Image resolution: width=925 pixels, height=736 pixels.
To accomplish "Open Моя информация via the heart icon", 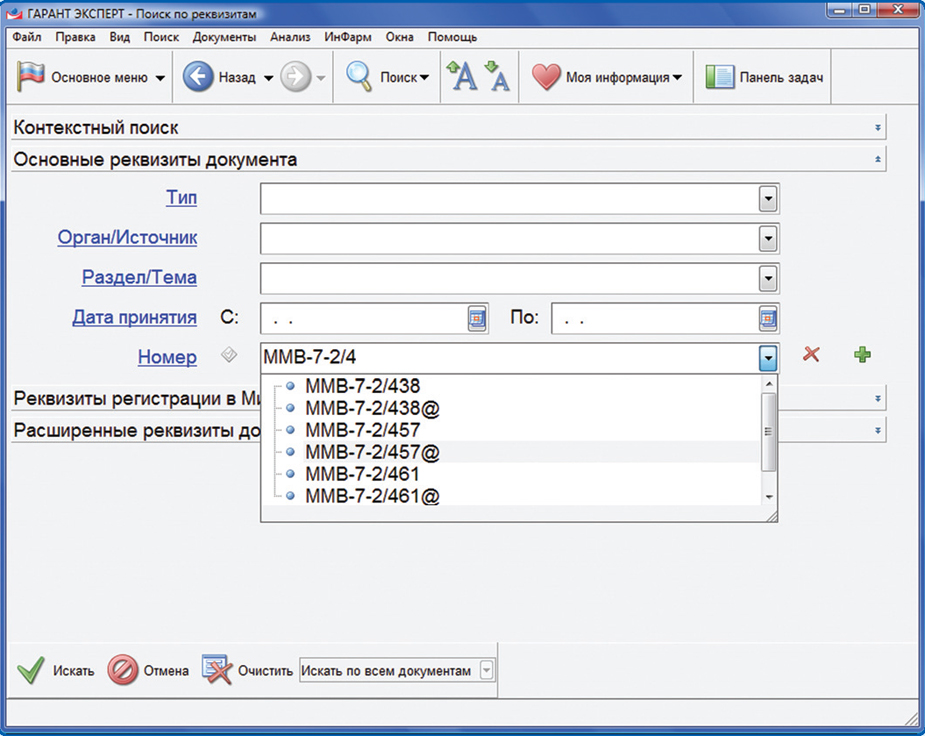I will point(546,78).
